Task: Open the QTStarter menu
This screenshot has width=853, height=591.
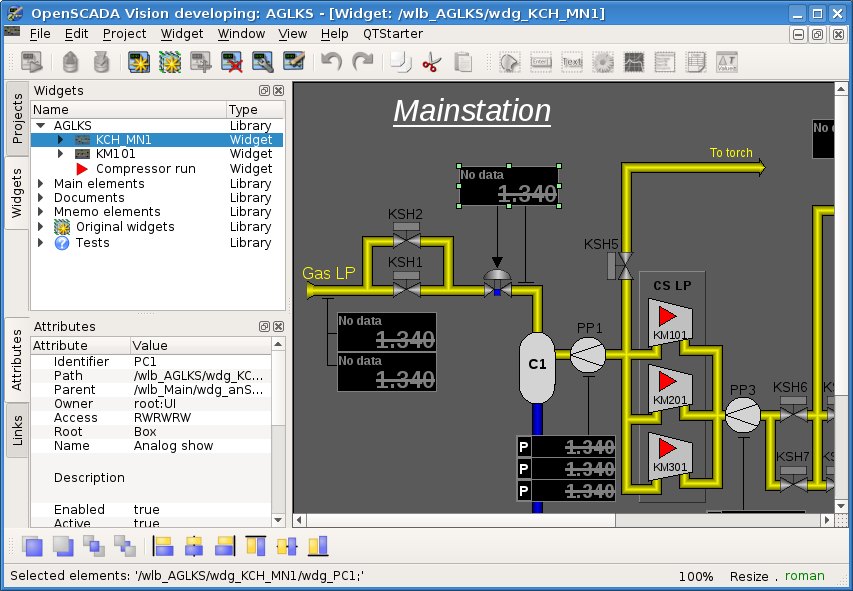Action: (x=393, y=34)
